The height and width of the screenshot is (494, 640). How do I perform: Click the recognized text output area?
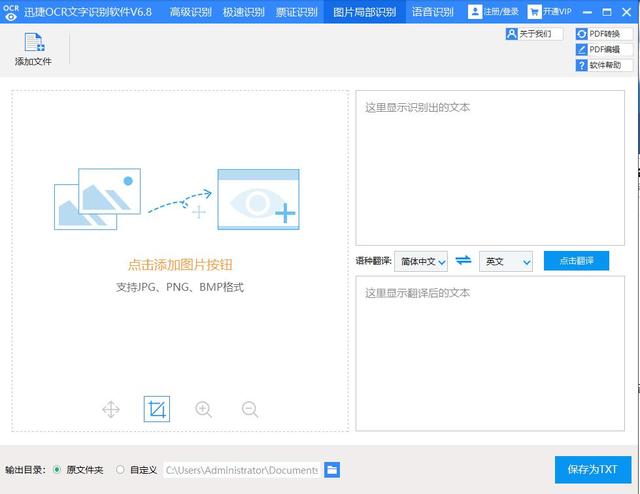click(490, 168)
